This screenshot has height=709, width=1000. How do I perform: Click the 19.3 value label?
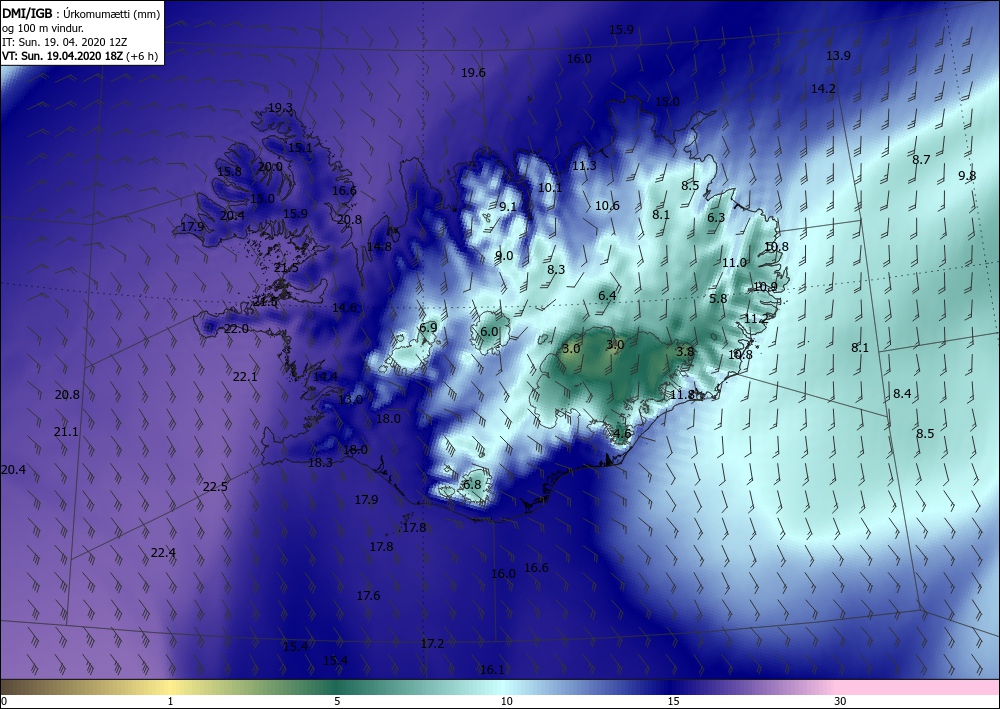280,108
